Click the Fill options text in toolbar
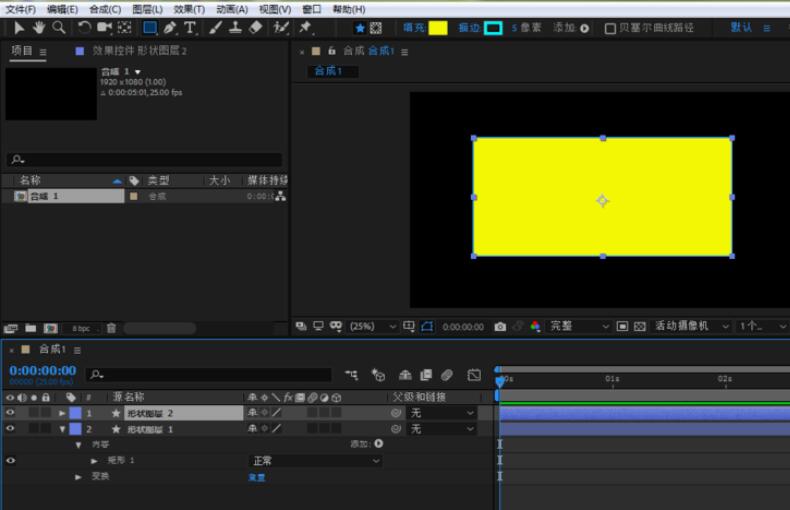The height and width of the screenshot is (510, 790). pos(414,28)
